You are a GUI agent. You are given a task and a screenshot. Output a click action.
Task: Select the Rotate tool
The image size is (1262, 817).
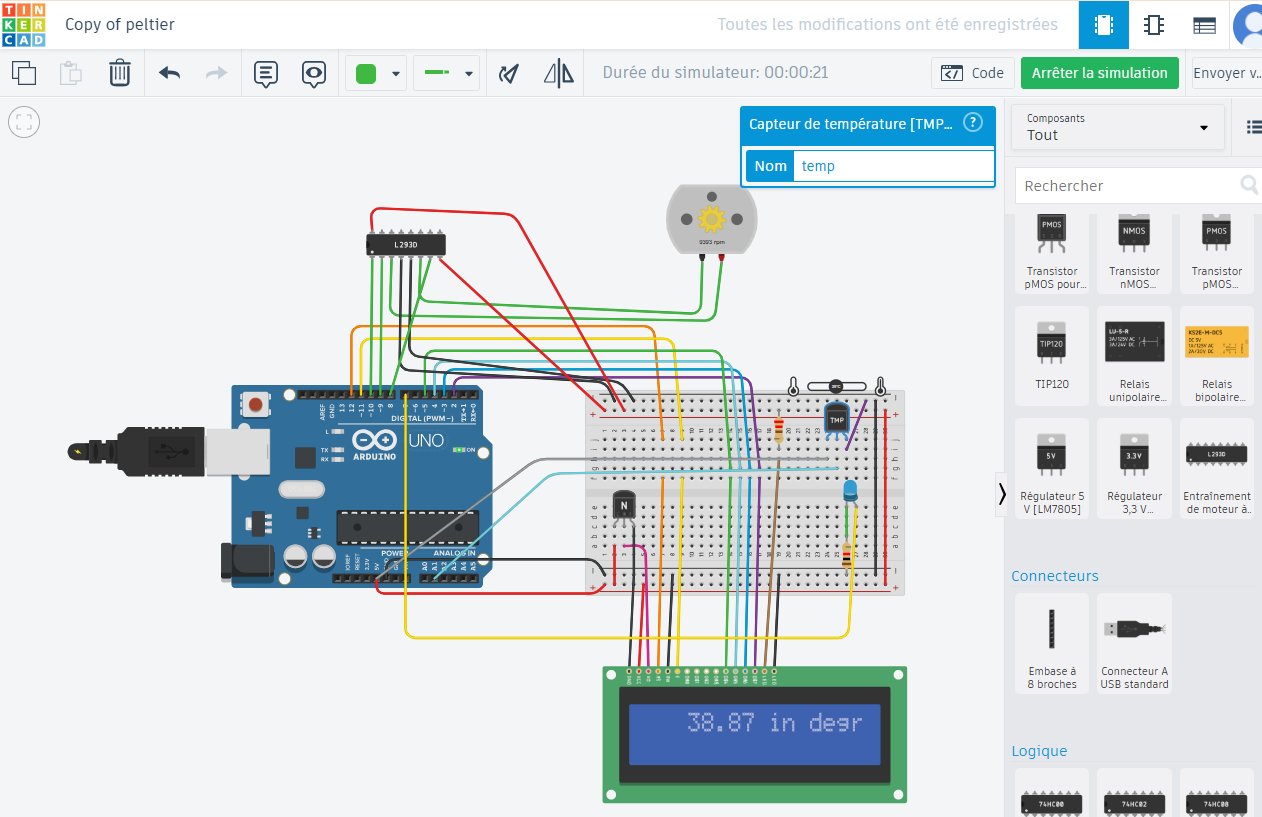pos(510,73)
